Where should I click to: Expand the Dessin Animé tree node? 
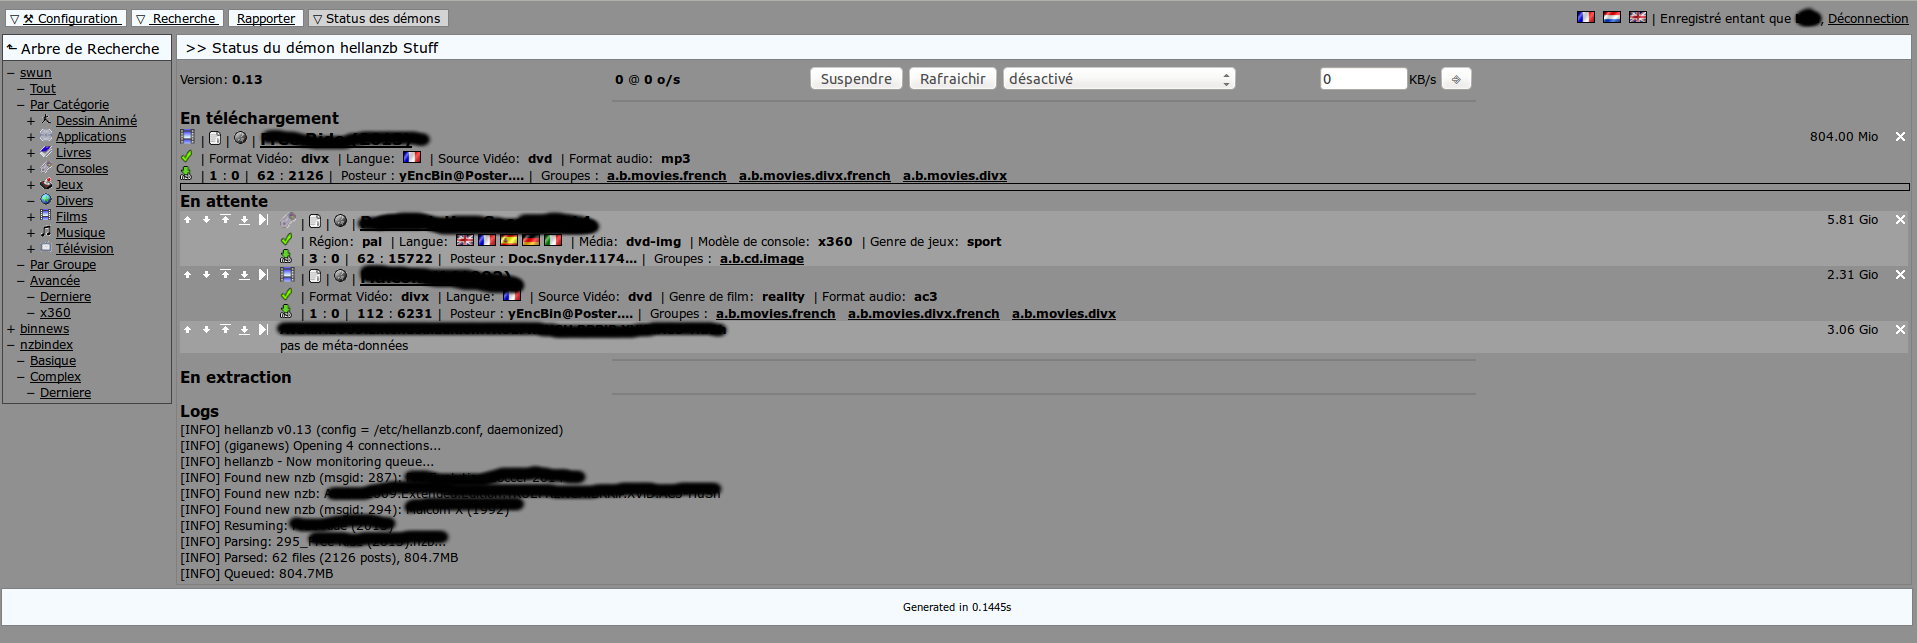(31, 121)
